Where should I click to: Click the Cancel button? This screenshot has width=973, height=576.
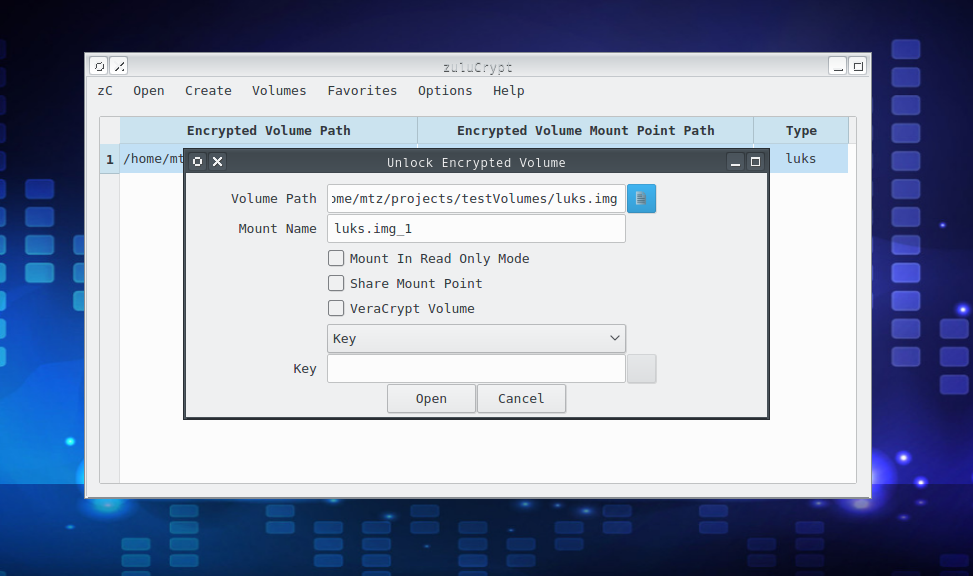pyautogui.click(x=521, y=398)
